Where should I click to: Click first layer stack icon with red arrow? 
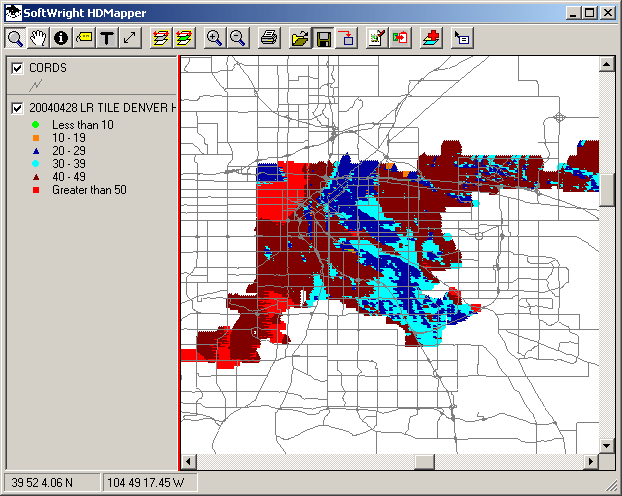point(161,38)
